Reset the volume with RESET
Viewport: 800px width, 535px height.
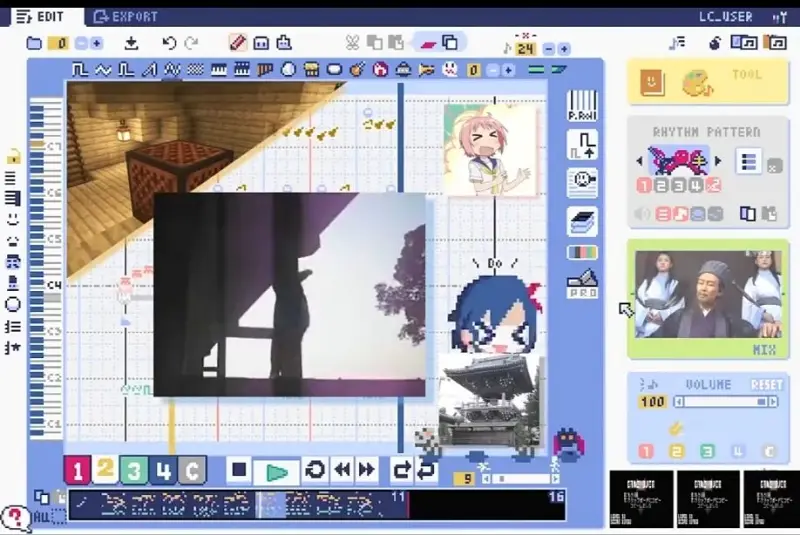click(x=766, y=385)
